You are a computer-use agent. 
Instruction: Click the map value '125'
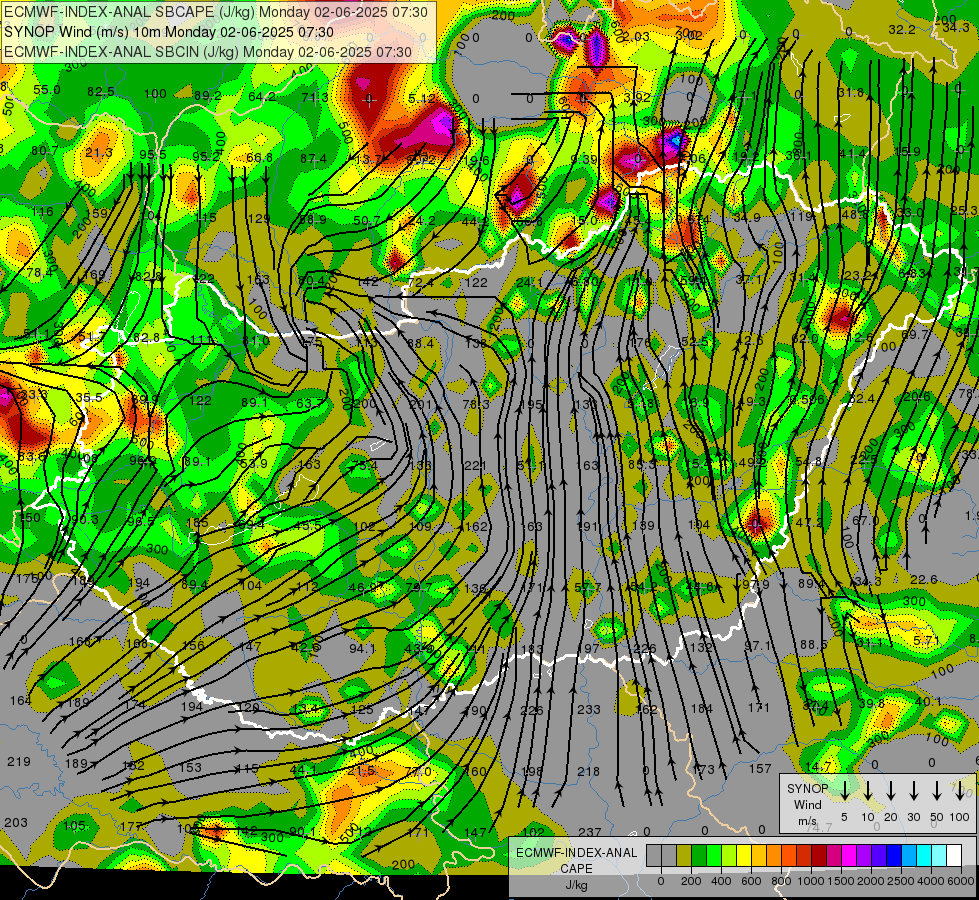pyautogui.click(x=362, y=710)
